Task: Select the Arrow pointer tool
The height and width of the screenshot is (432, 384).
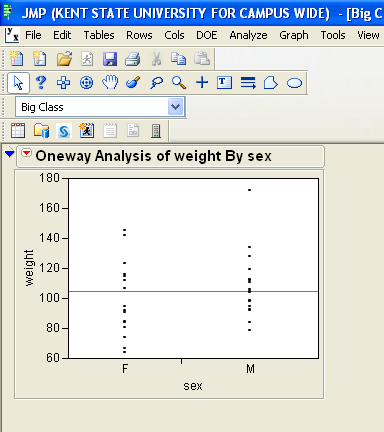Action: 18,83
